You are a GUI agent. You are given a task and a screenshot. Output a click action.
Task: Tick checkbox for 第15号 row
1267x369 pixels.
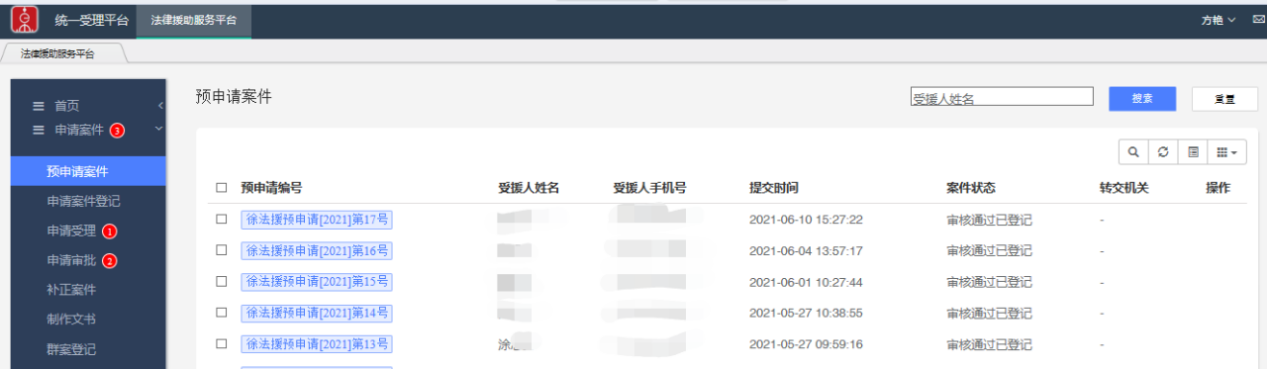point(221,282)
